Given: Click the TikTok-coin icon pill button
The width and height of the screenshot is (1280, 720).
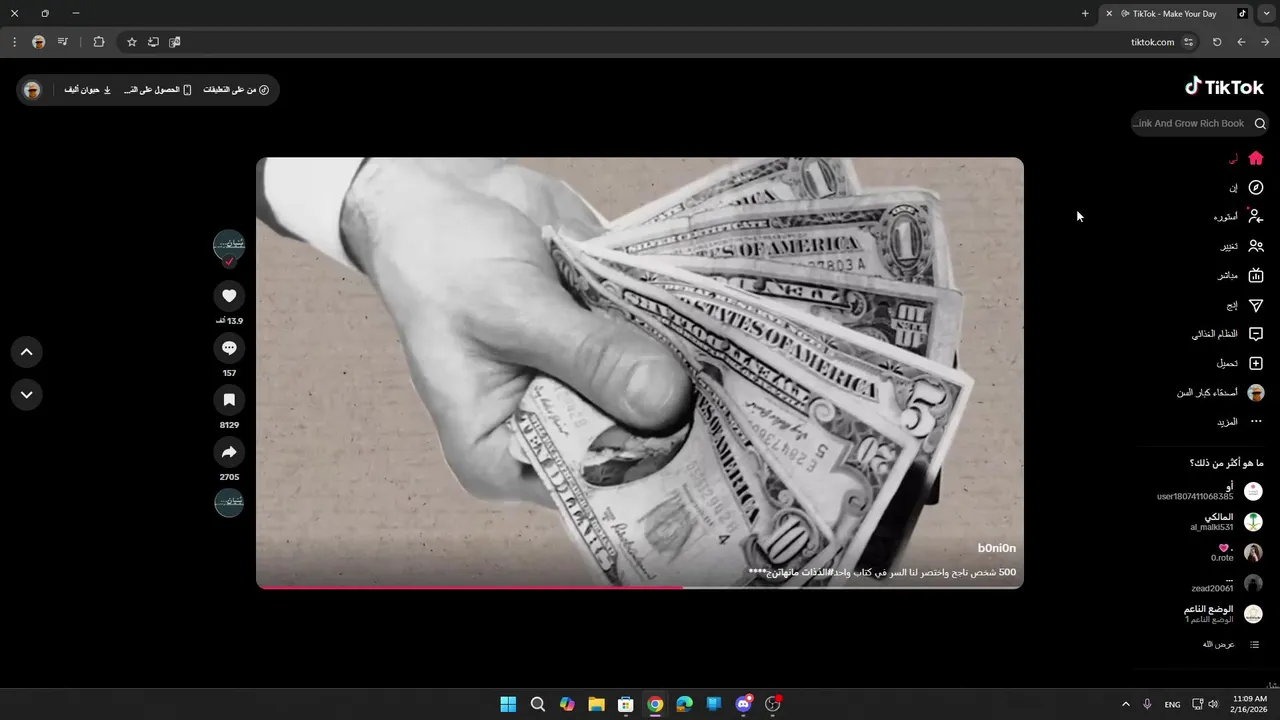Looking at the screenshot, I should [236, 90].
